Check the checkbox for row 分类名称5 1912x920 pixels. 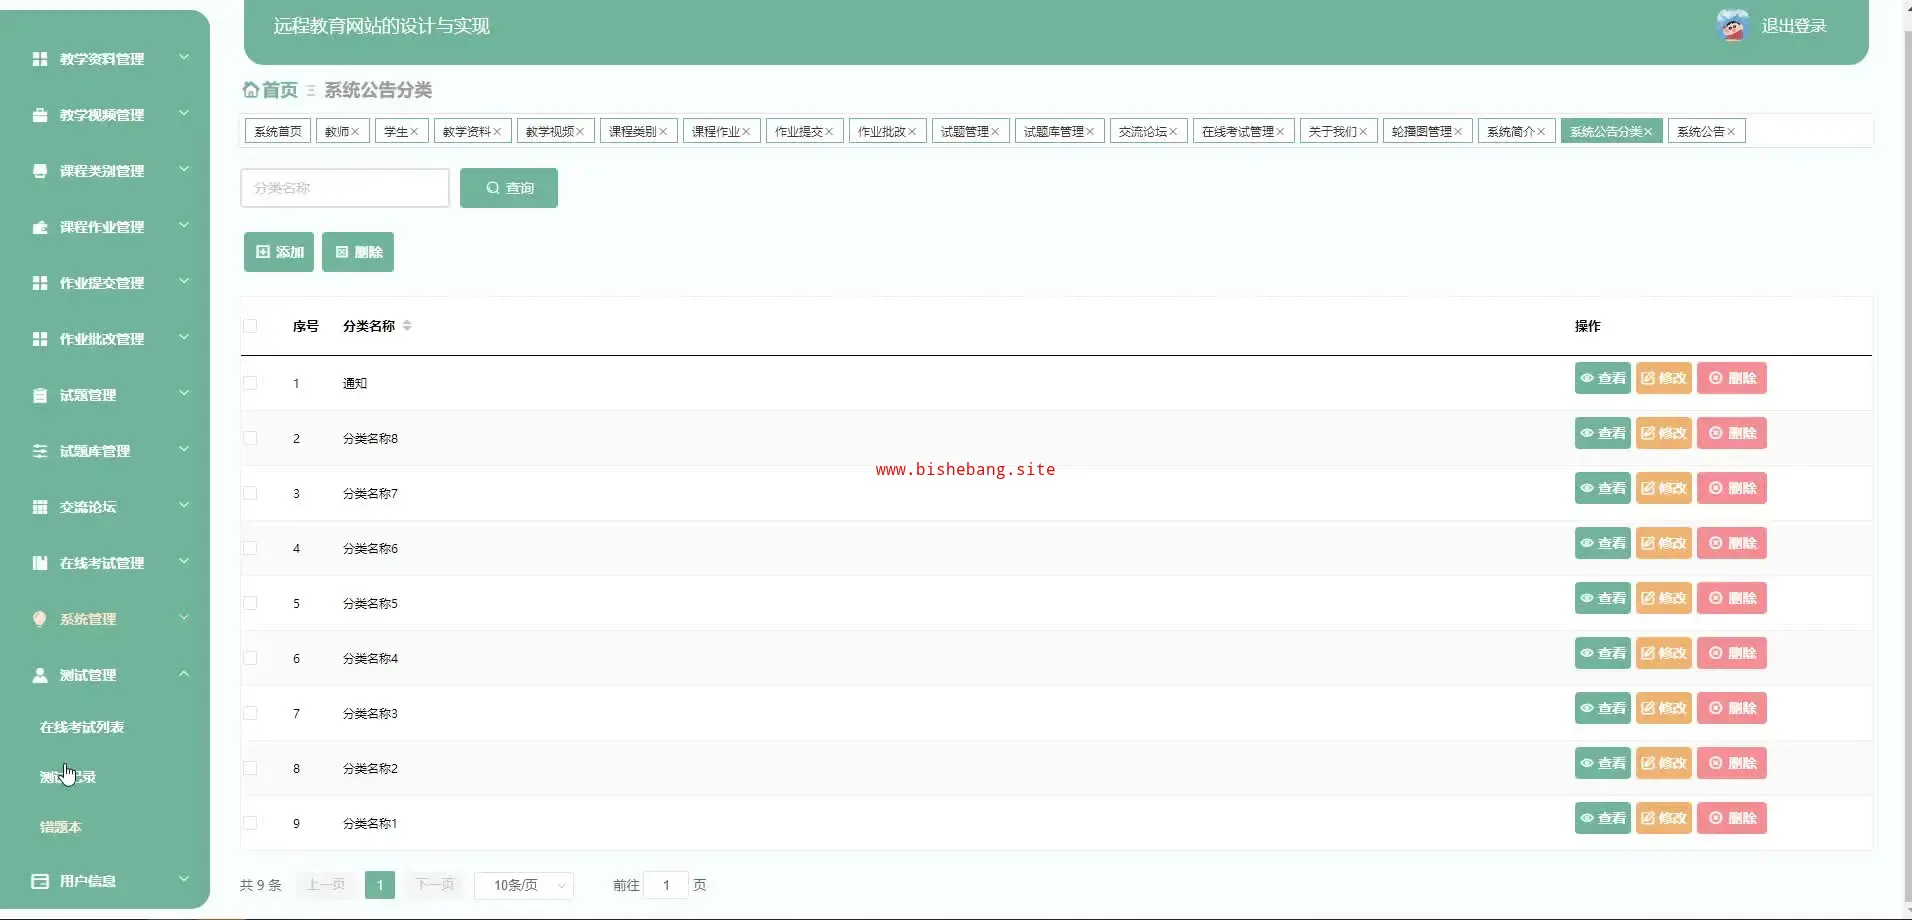click(x=250, y=603)
